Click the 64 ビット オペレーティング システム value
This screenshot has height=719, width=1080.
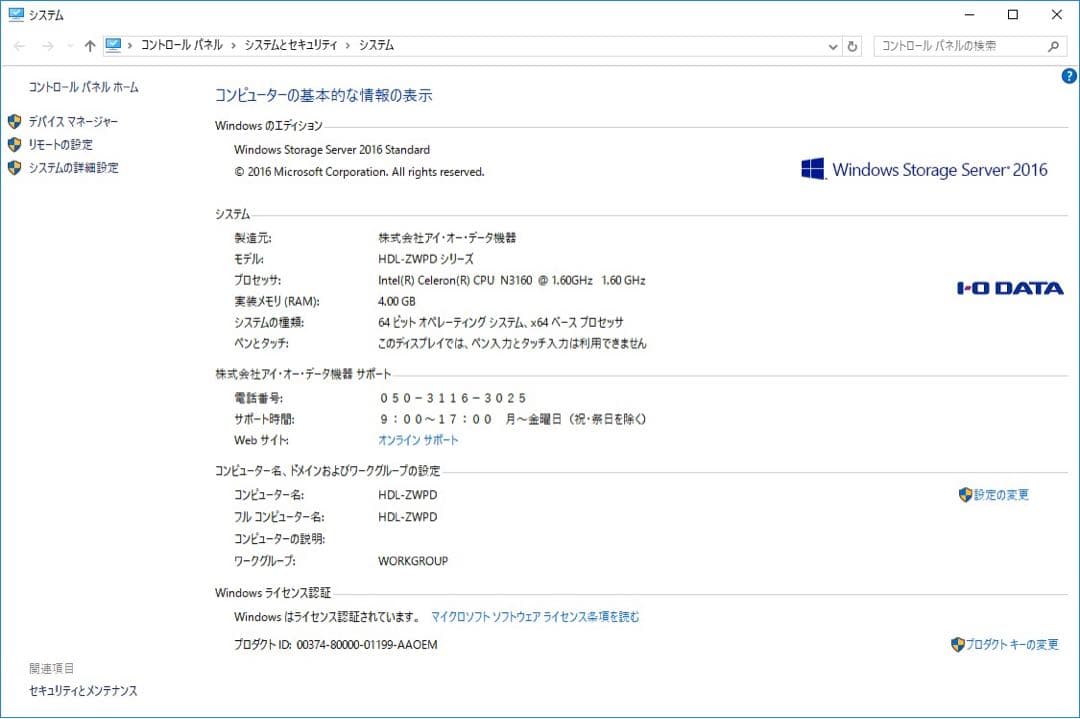pos(501,322)
